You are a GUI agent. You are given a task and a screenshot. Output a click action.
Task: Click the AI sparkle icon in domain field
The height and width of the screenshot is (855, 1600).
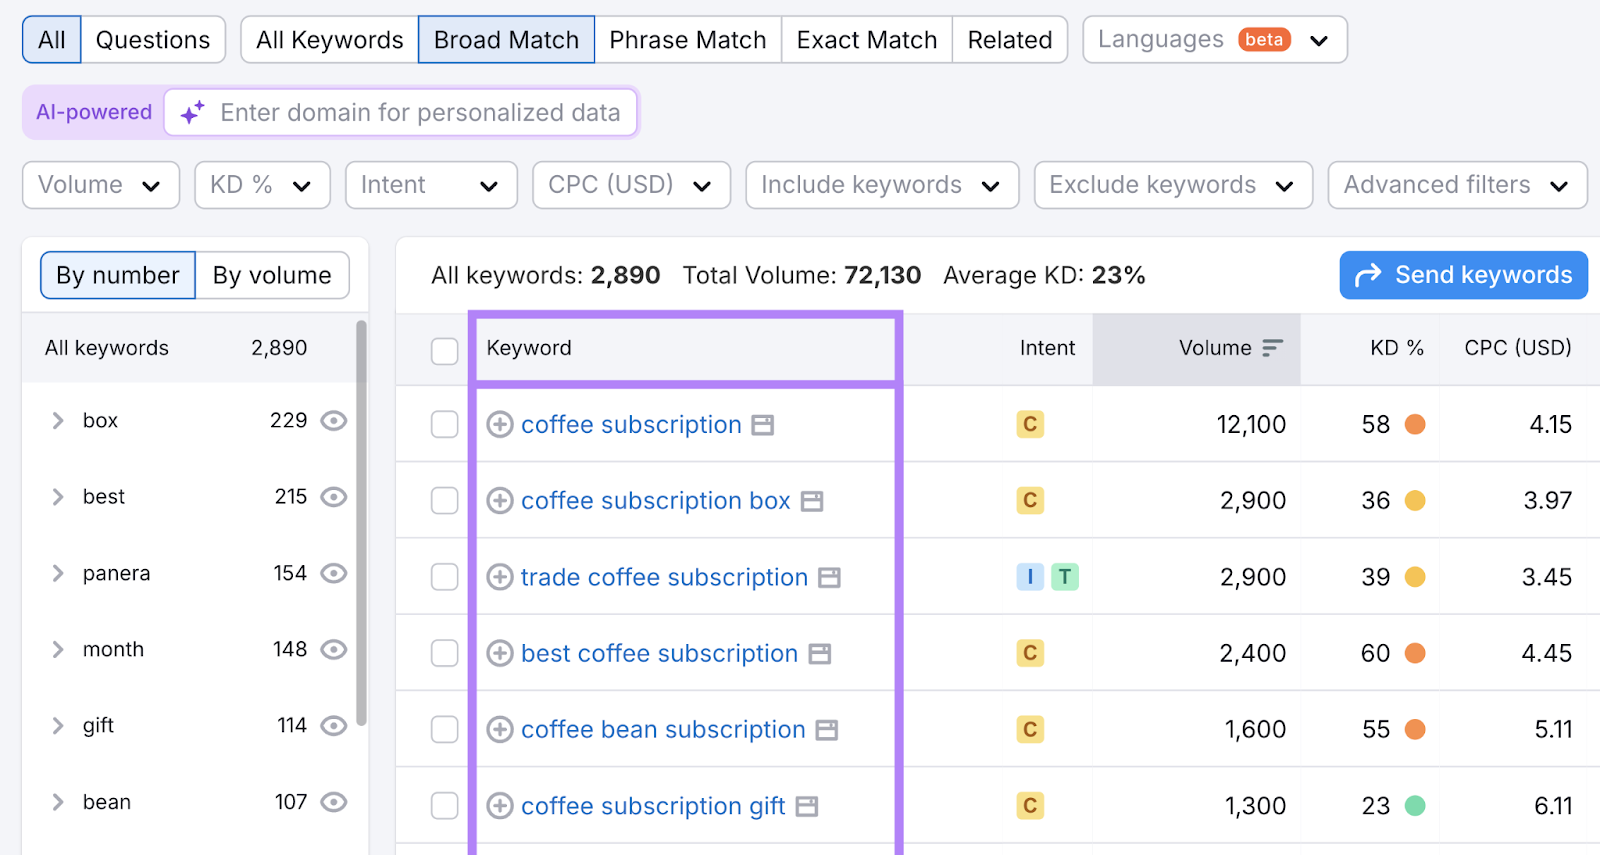point(192,113)
